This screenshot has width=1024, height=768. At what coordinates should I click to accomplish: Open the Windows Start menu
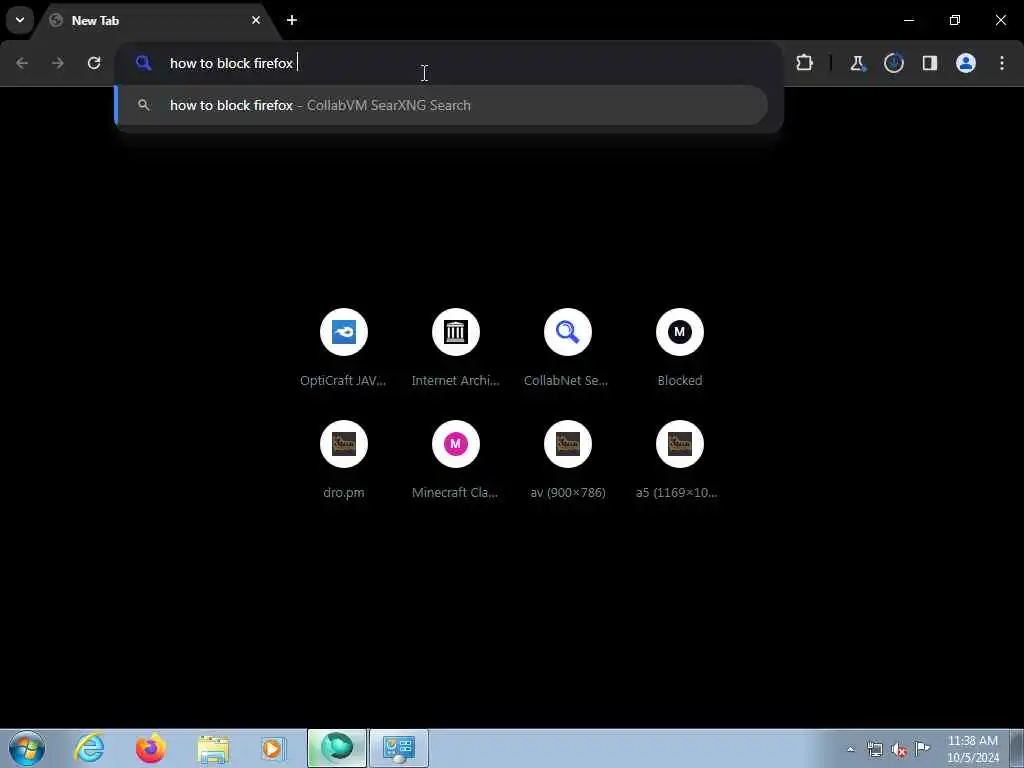pos(27,748)
